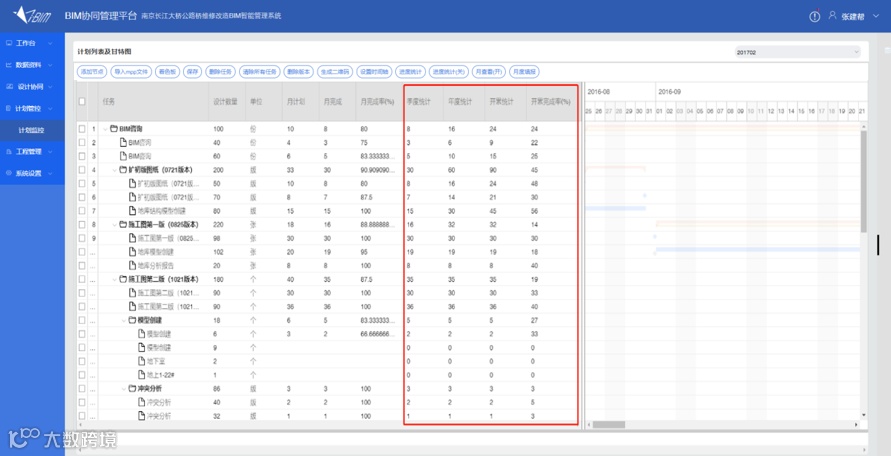Check the box for 地库分析报告 row
891x456 pixels.
point(82,266)
